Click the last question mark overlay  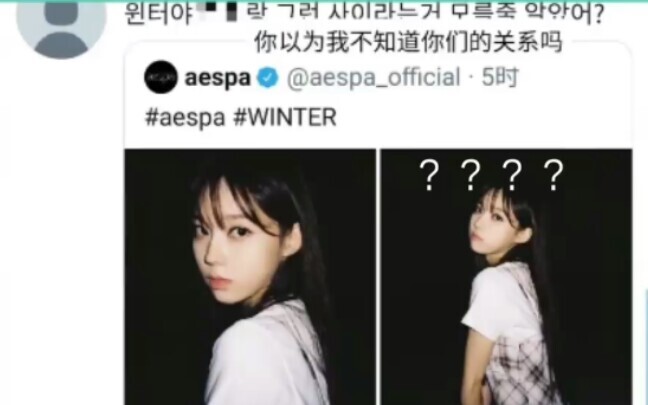[x=553, y=175]
